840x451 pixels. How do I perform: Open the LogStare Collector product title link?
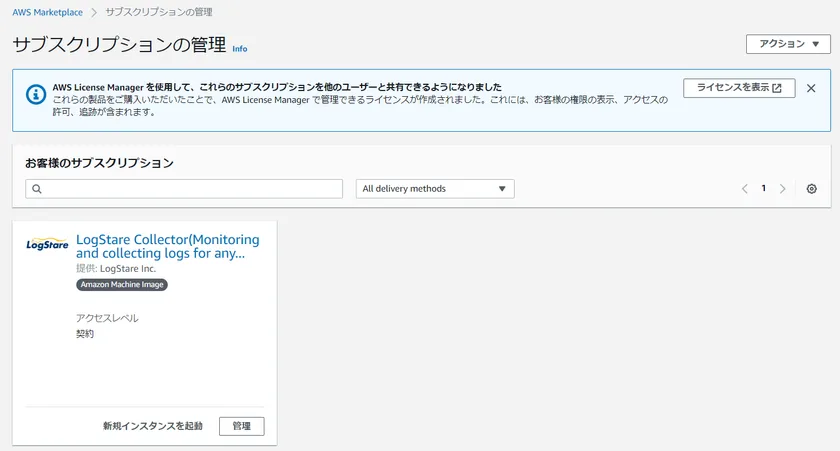(x=167, y=246)
